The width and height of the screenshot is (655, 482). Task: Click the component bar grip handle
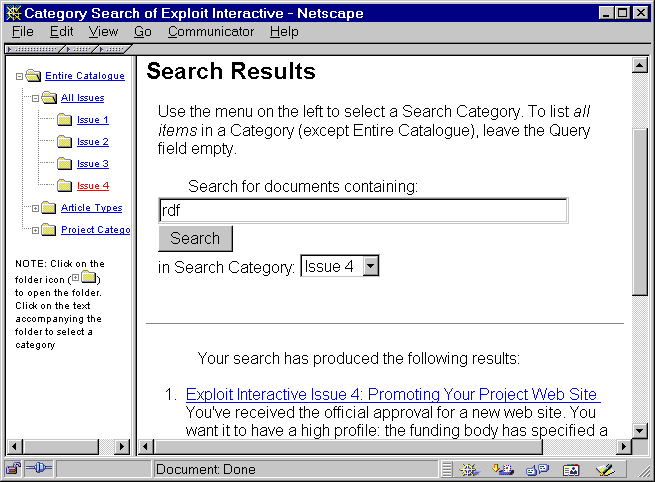click(x=447, y=470)
